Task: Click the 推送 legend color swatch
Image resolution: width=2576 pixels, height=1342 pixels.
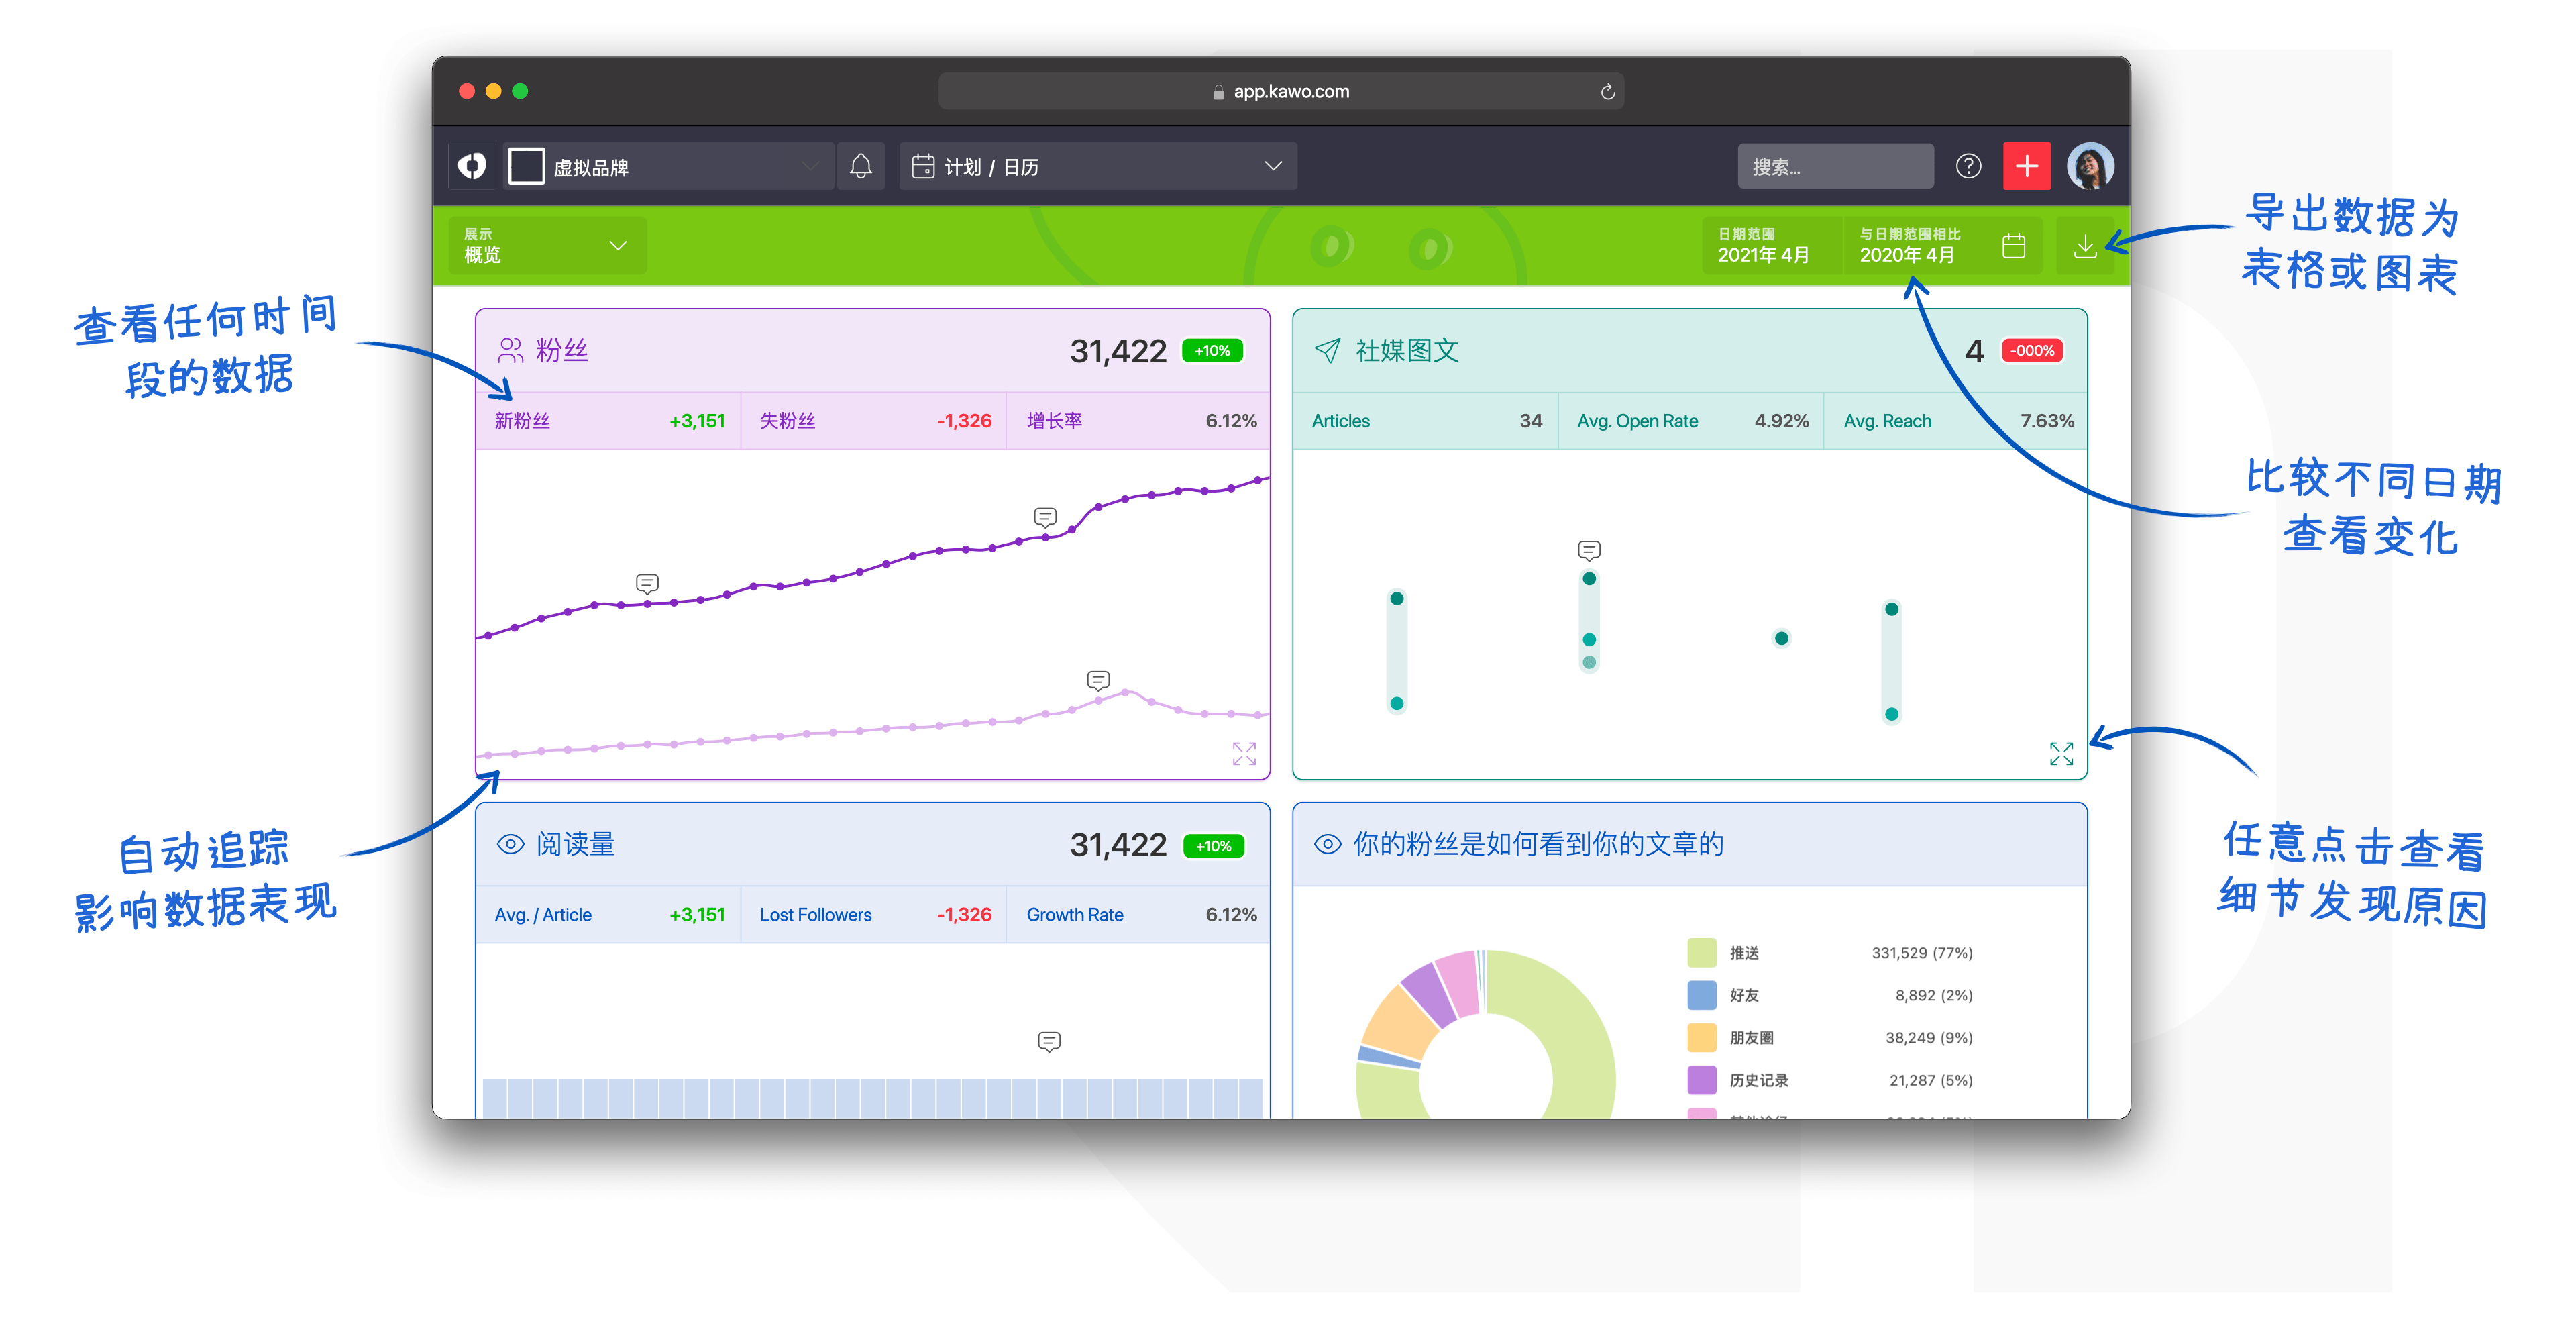Action: tap(1701, 952)
